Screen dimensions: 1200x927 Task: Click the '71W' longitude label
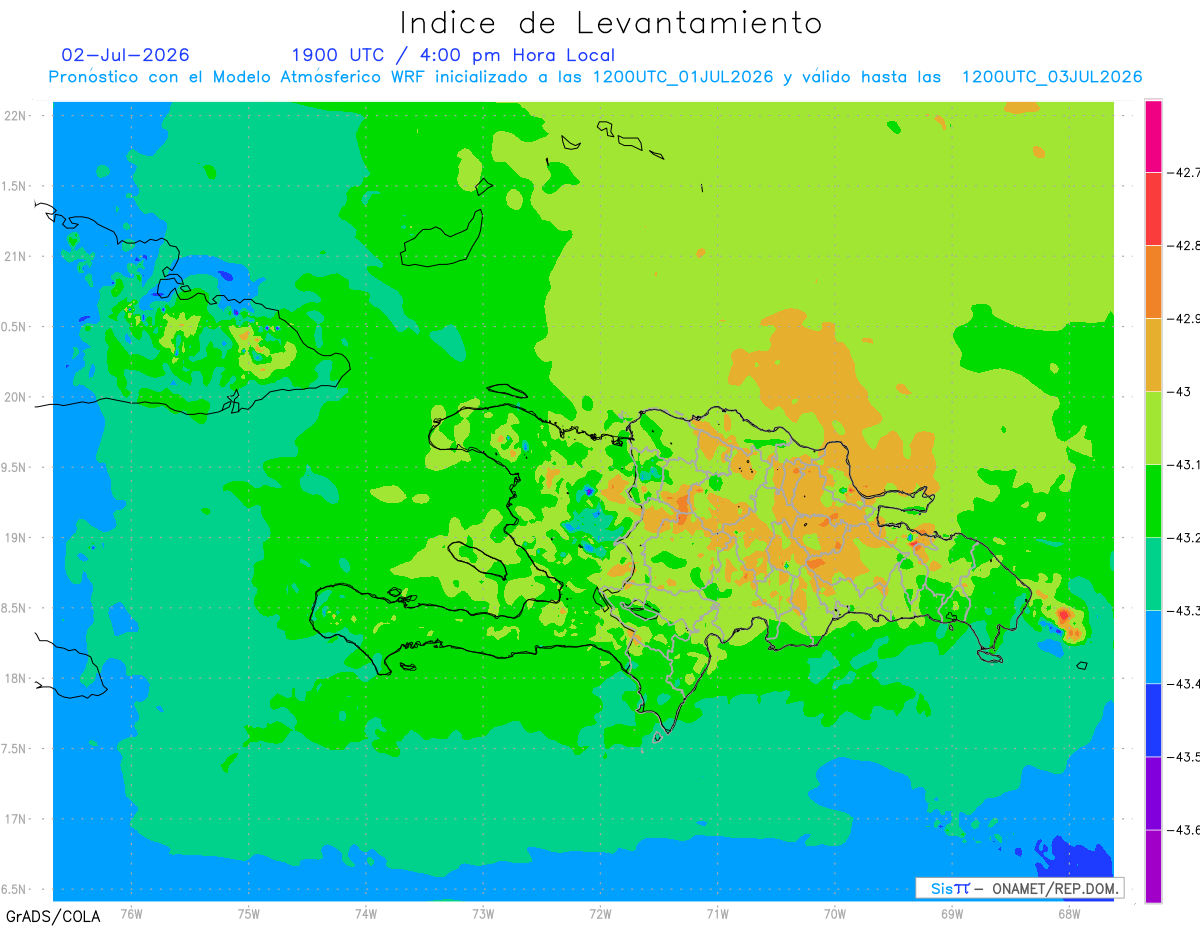(717, 913)
